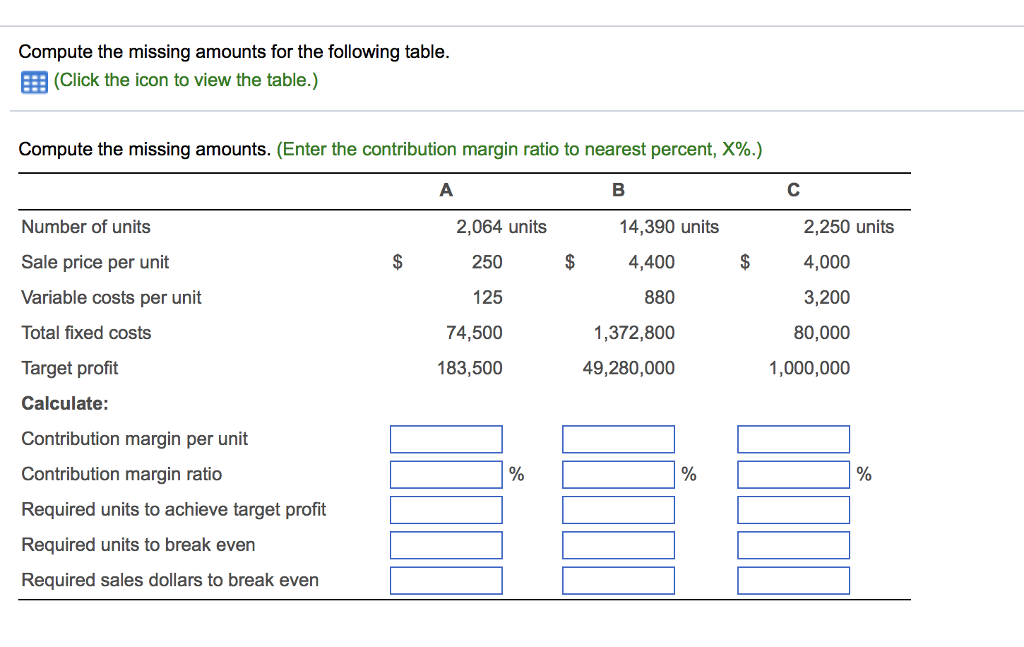Viewport: 1024px width, 647px height.
Task: Select column C contribution margin ratio percent field
Action: [793, 474]
